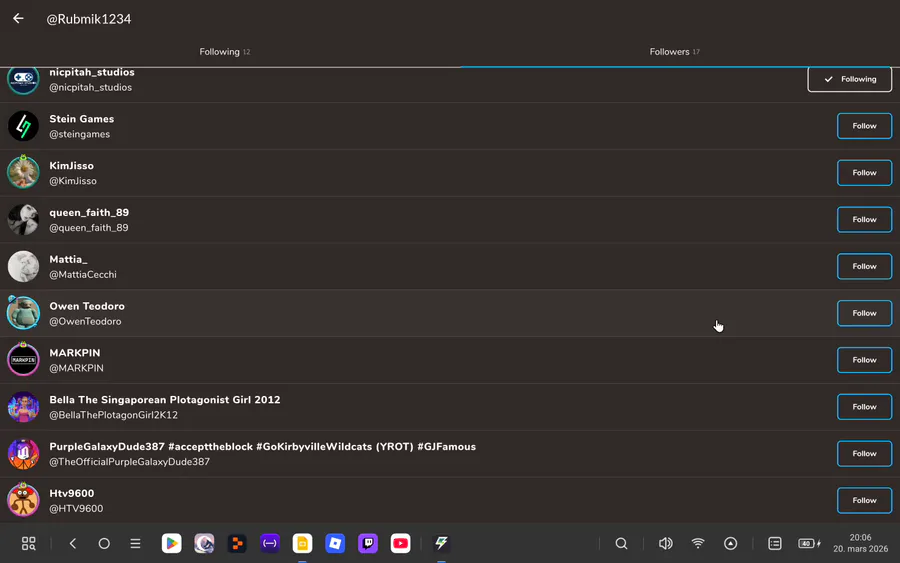Select the @OwenTeodoro handle
The width and height of the screenshot is (900, 563).
click(85, 321)
